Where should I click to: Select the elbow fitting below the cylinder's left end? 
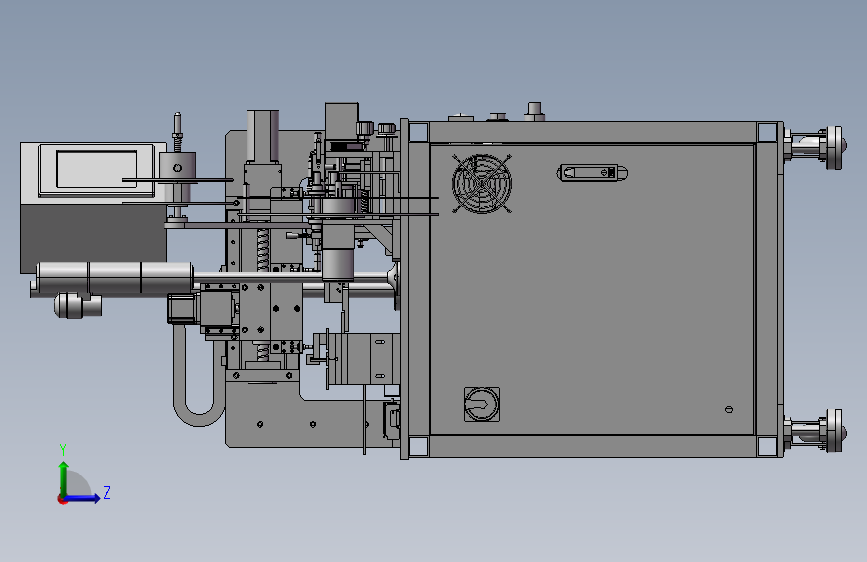pos(77,305)
